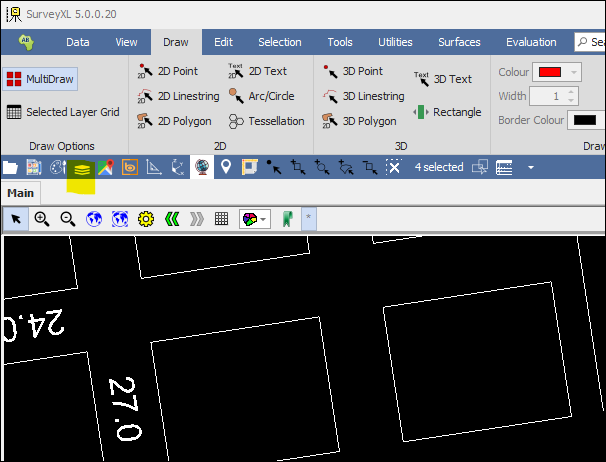This screenshot has width=606, height=462.
Task: Click the 3D Linestring button
Action: coord(363,96)
